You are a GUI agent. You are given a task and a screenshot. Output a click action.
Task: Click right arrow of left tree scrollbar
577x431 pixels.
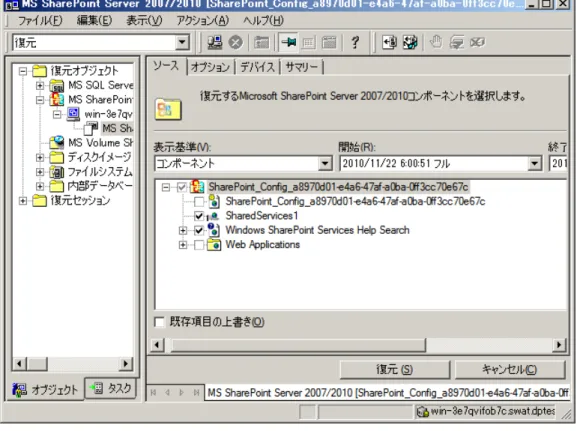(x=125, y=364)
